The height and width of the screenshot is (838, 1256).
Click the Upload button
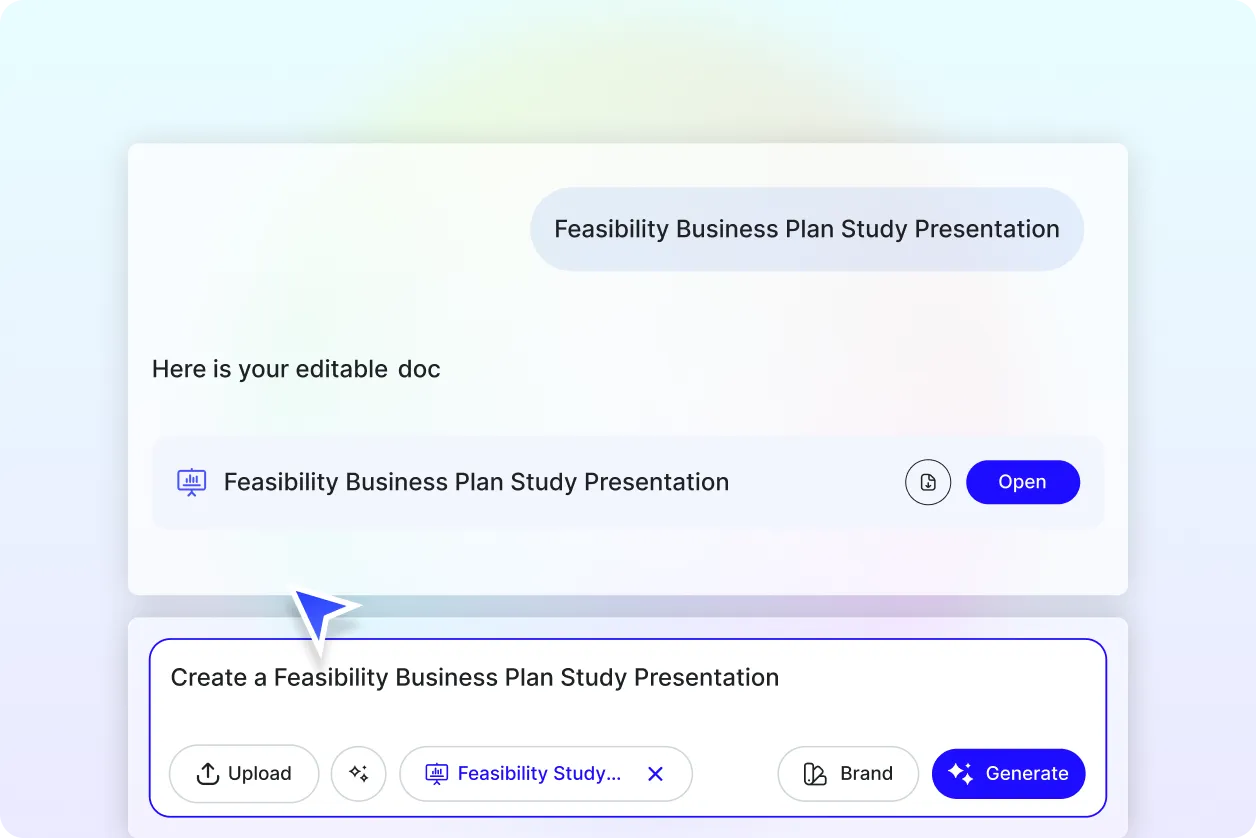coord(243,773)
